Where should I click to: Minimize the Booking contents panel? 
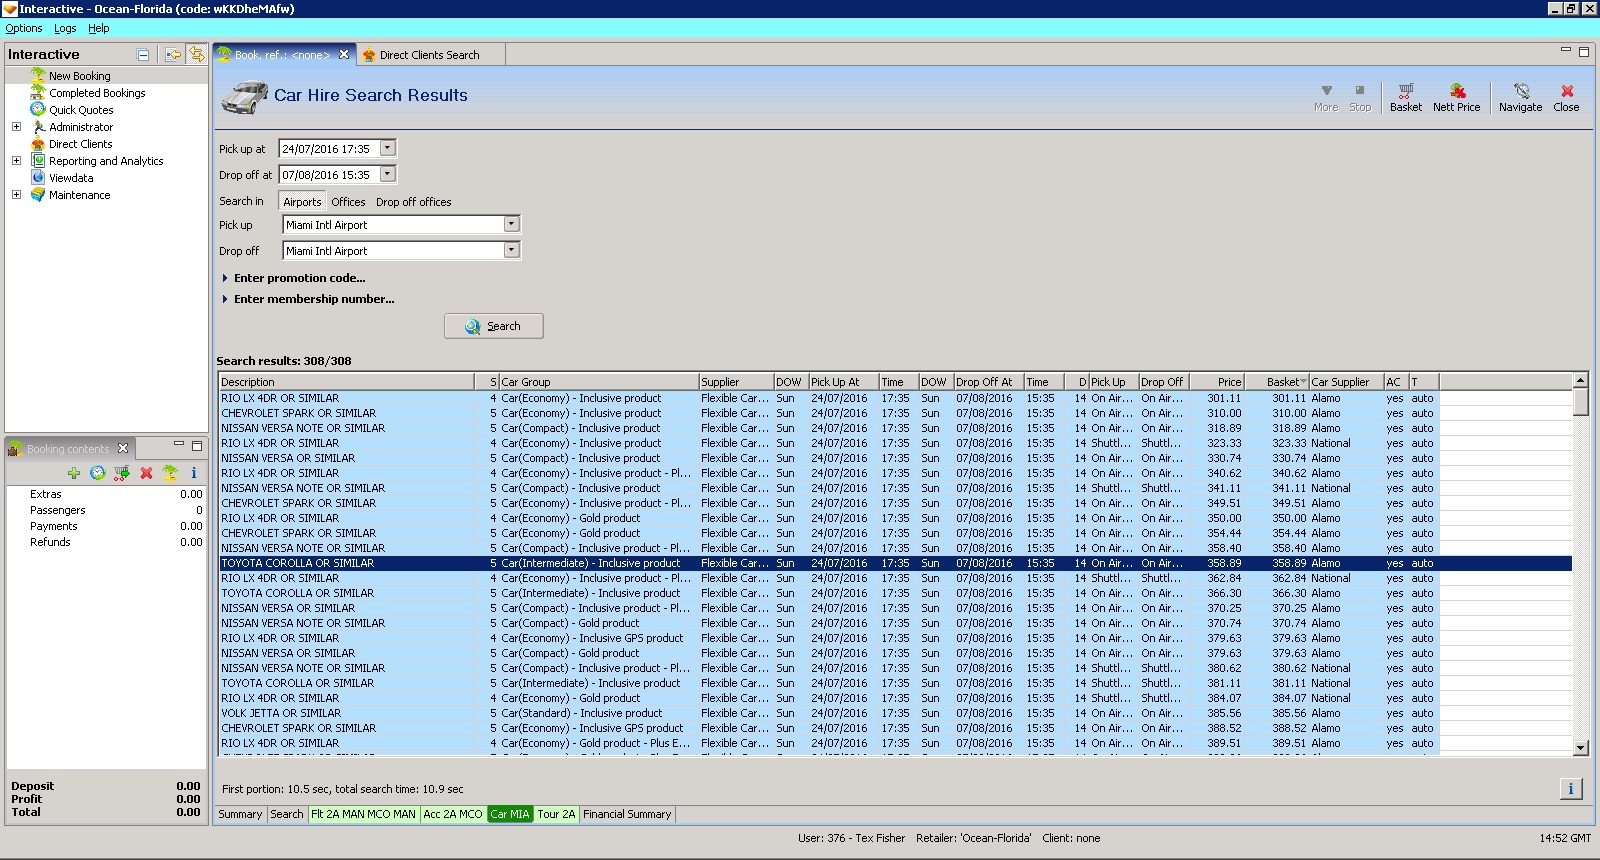[x=179, y=444]
